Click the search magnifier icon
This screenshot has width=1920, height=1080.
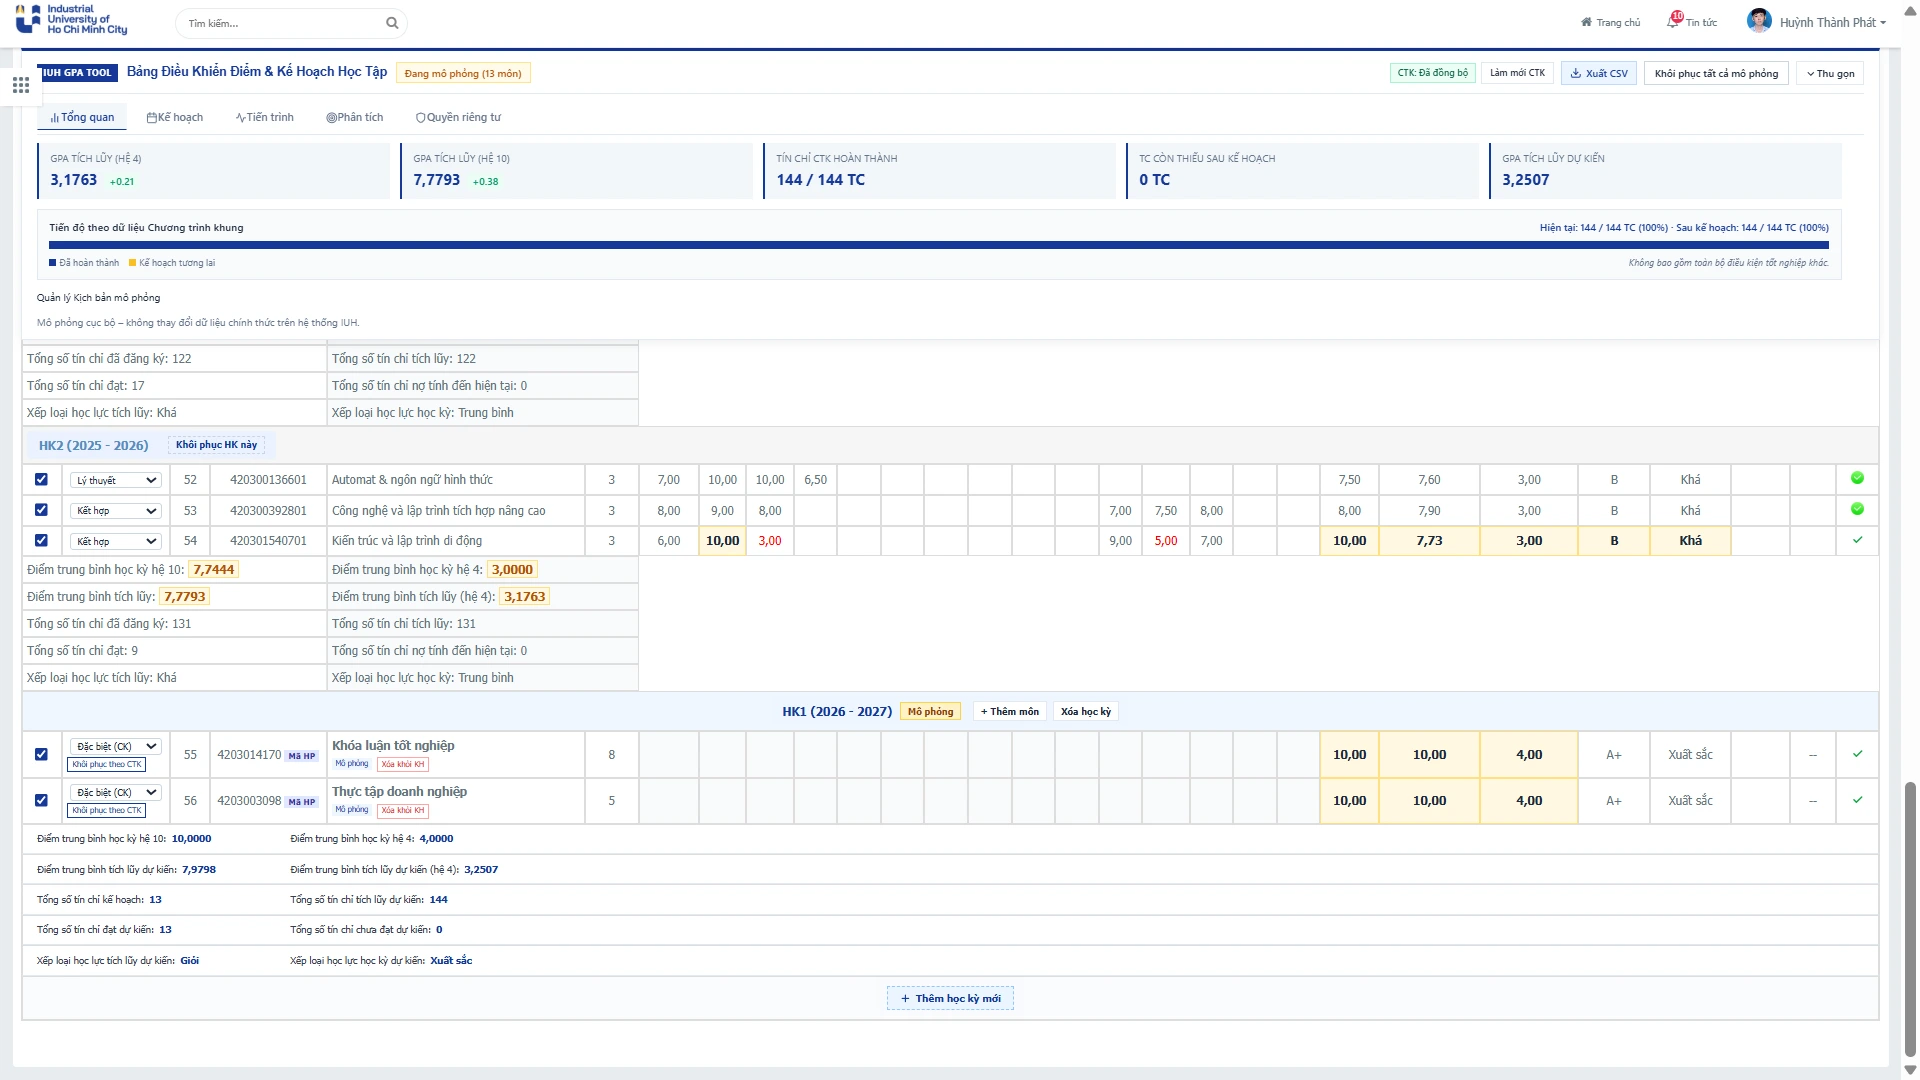392,23
